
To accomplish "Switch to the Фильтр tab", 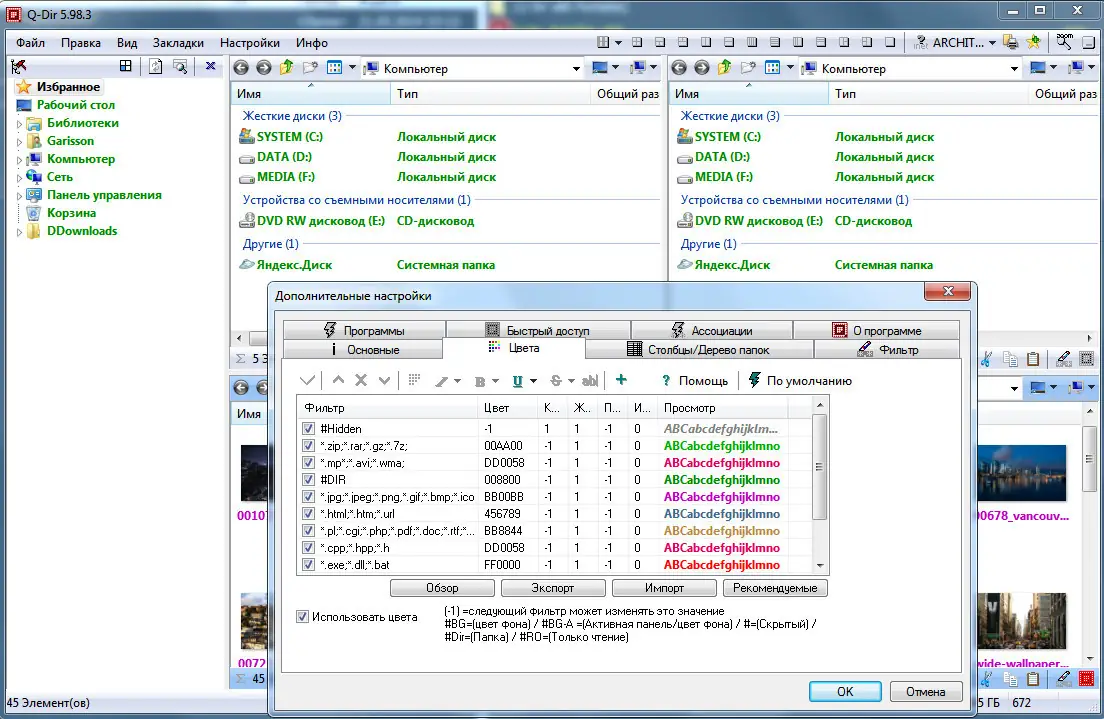I will pyautogui.click(x=887, y=349).
